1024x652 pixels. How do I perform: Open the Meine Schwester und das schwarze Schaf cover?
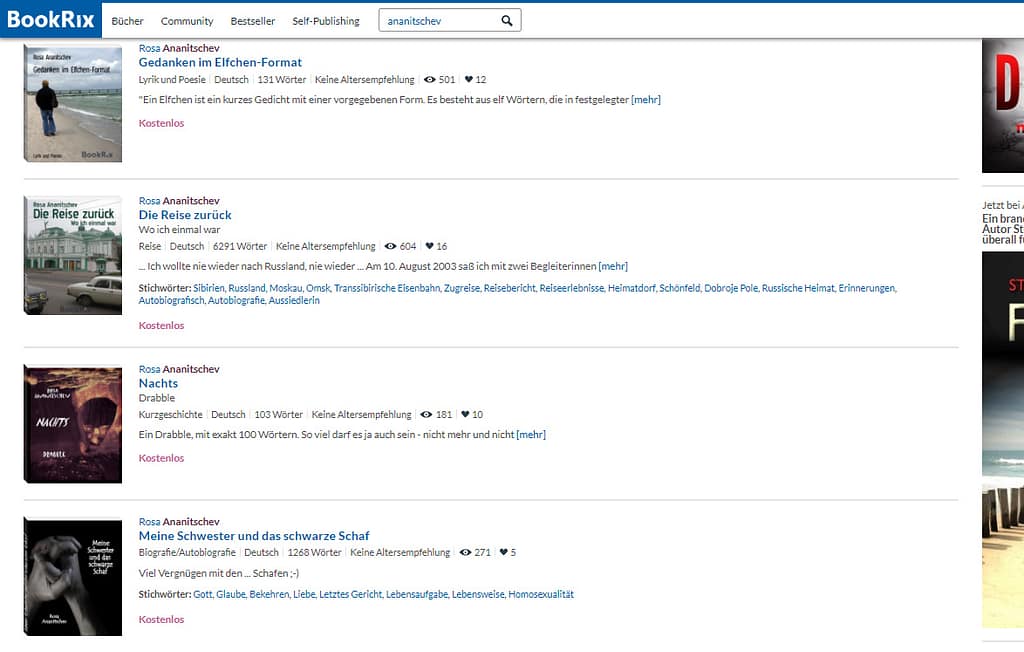(x=72, y=576)
